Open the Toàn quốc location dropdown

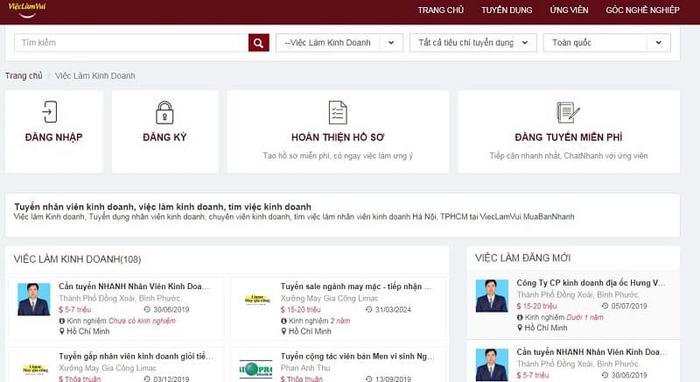click(x=607, y=43)
